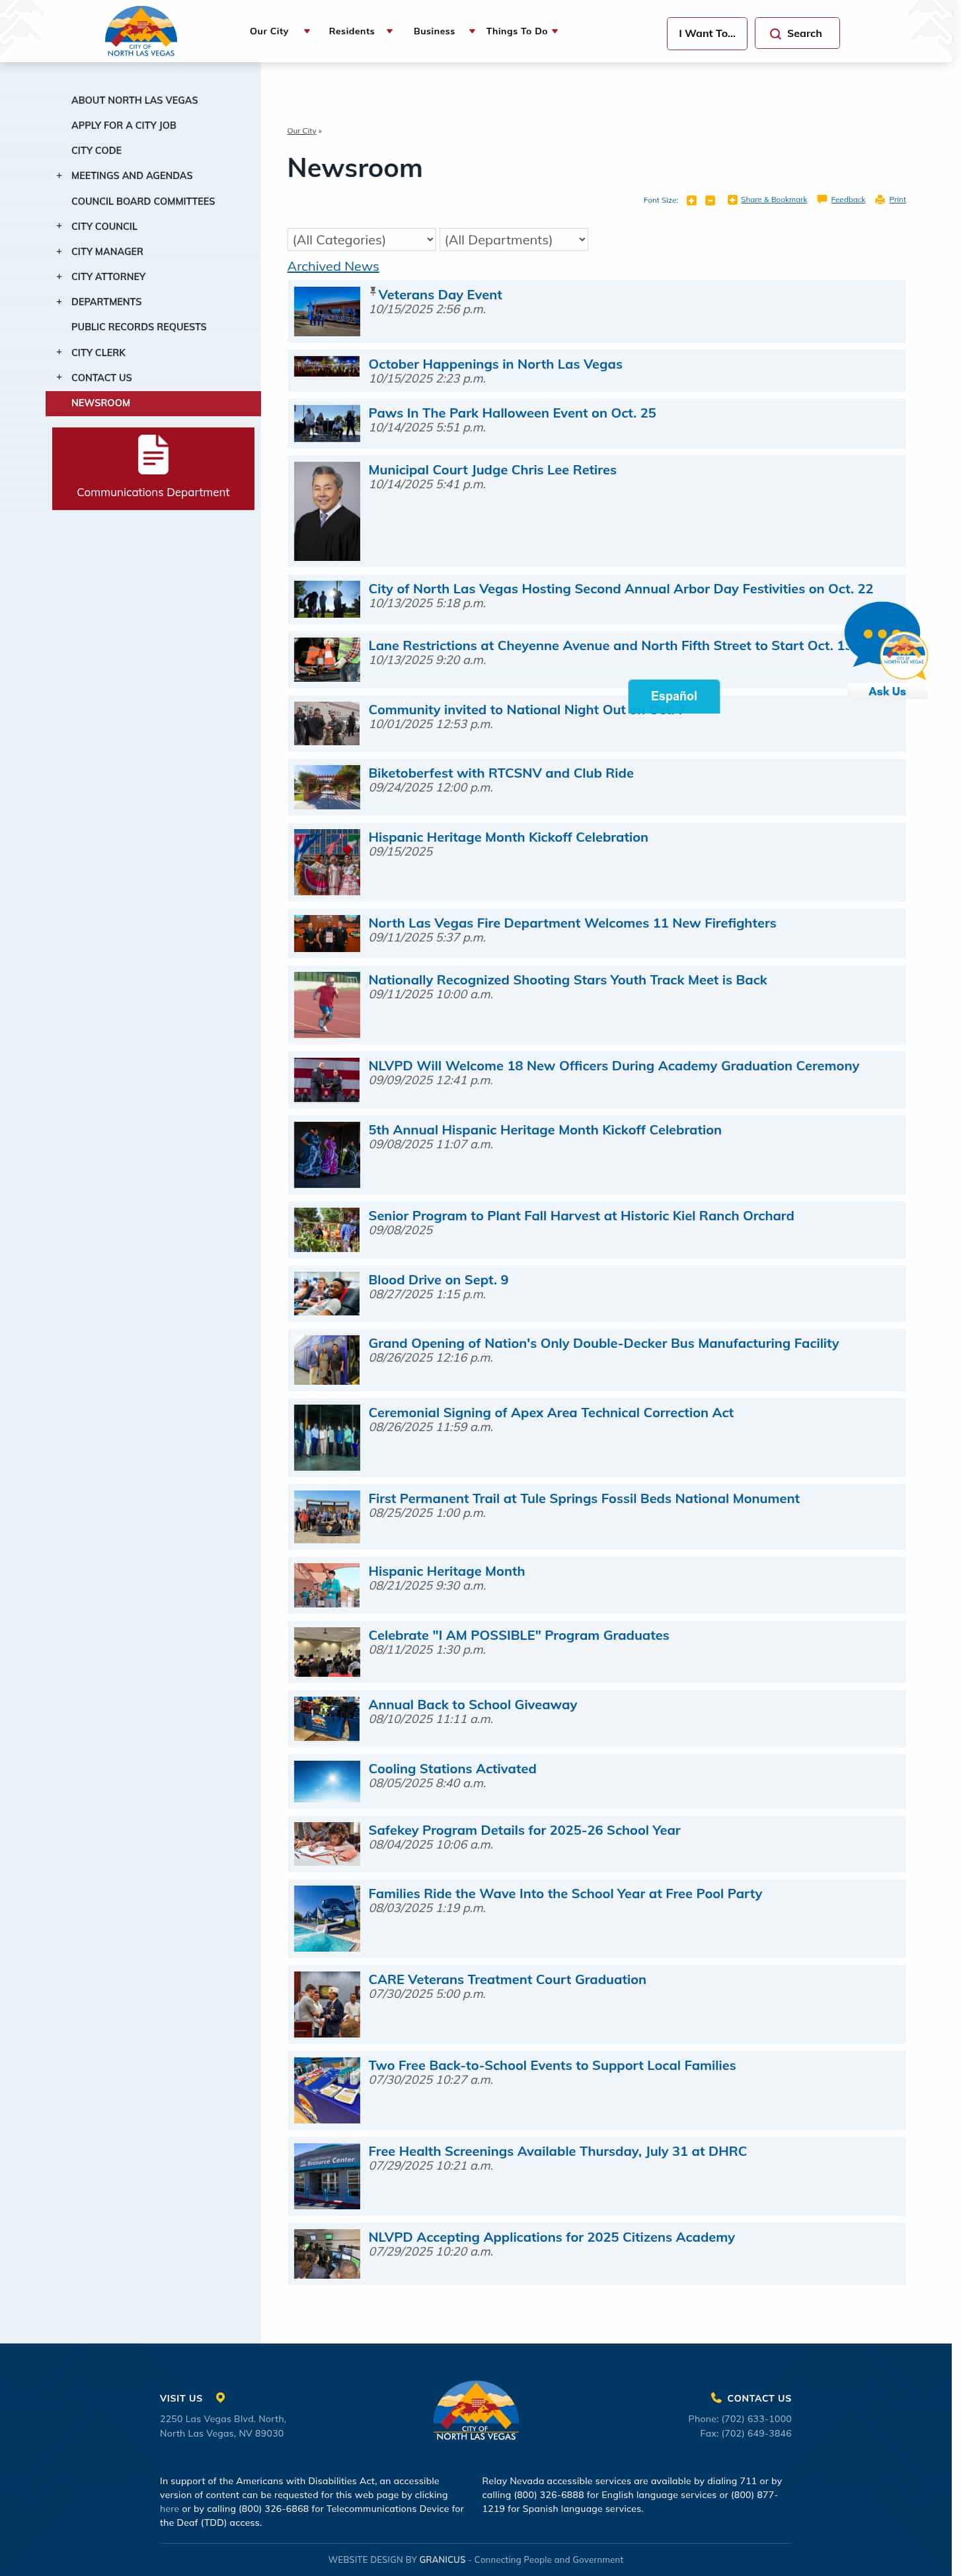The image size is (961, 2576).
Task: Click the footer North Las Vegas logo
Action: point(476,2410)
